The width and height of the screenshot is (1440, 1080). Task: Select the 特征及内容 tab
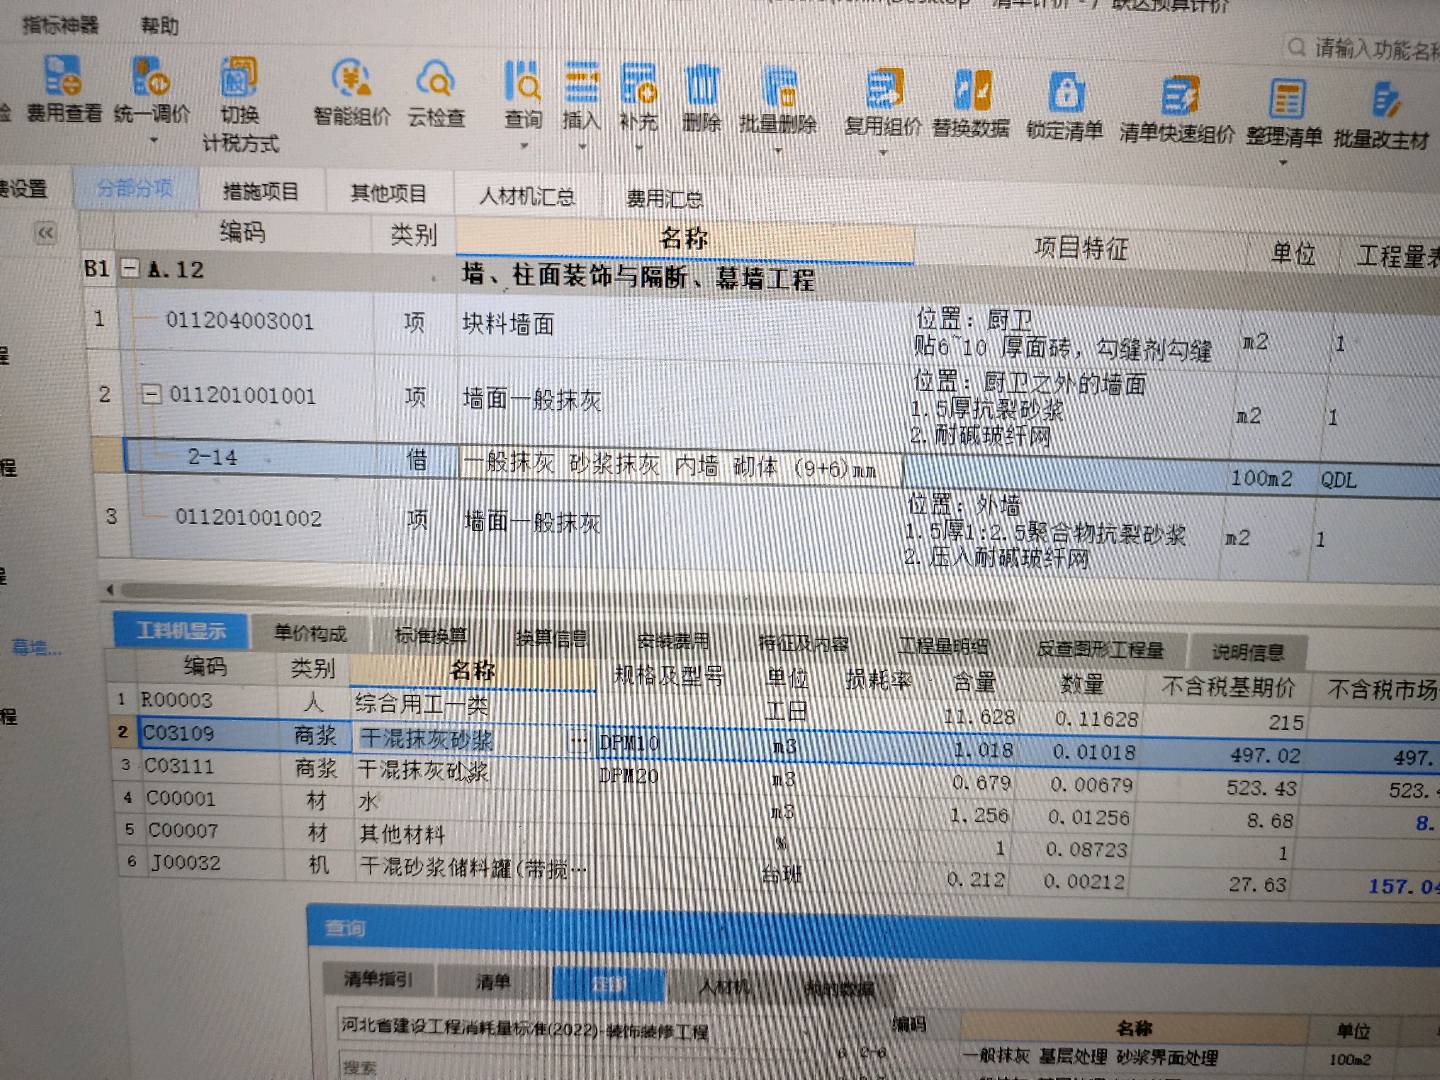click(803, 644)
